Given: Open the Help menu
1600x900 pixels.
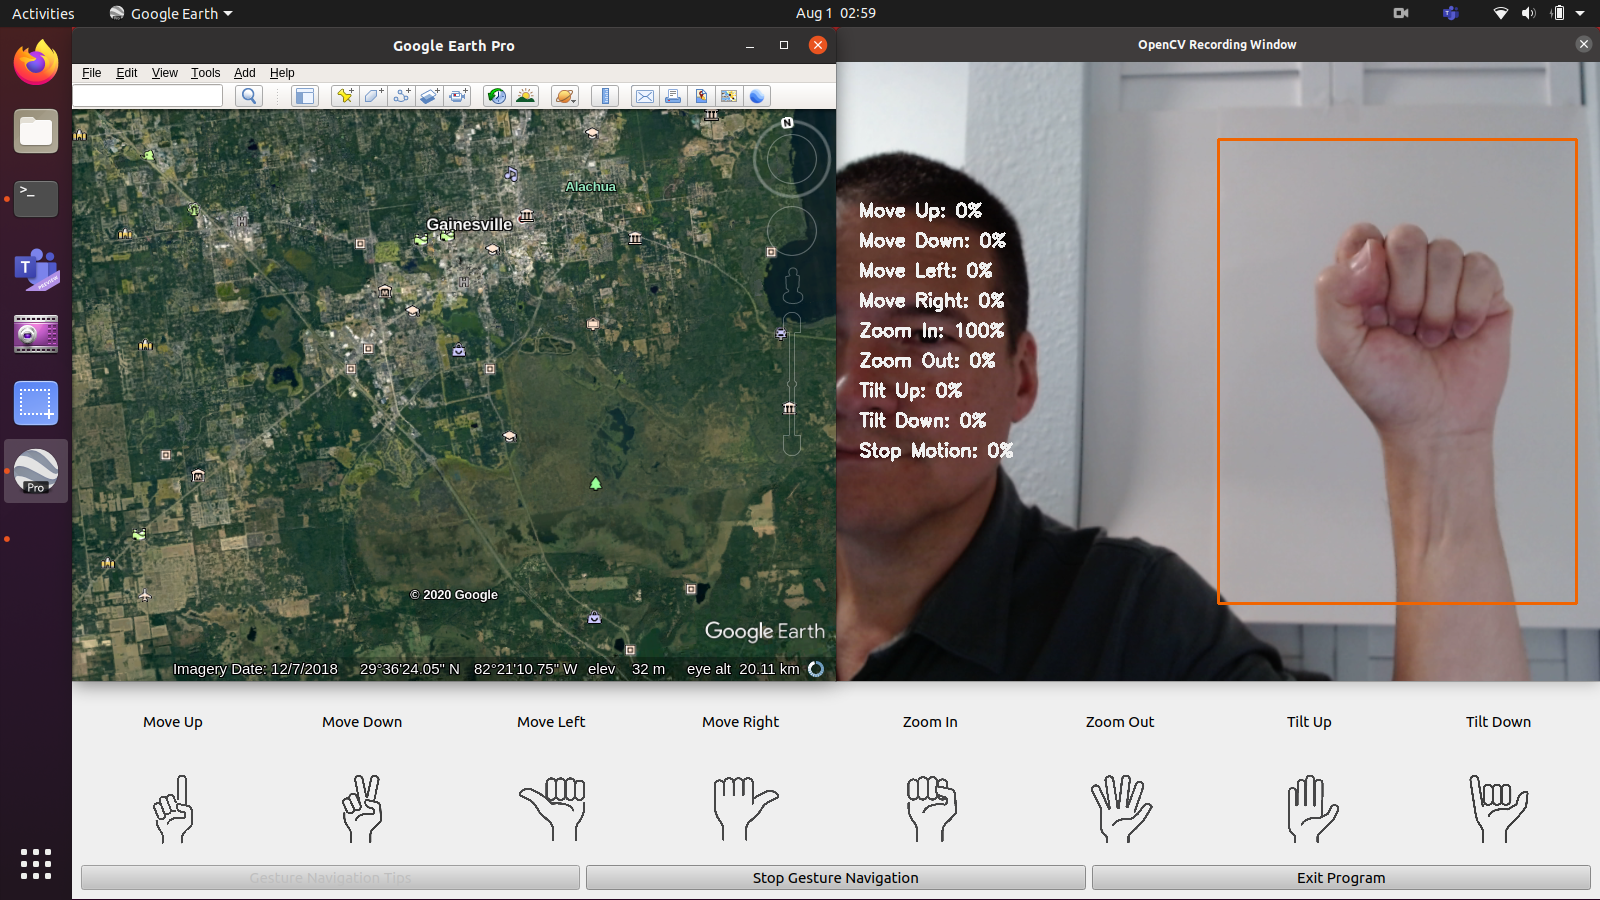Looking at the screenshot, I should pos(282,73).
